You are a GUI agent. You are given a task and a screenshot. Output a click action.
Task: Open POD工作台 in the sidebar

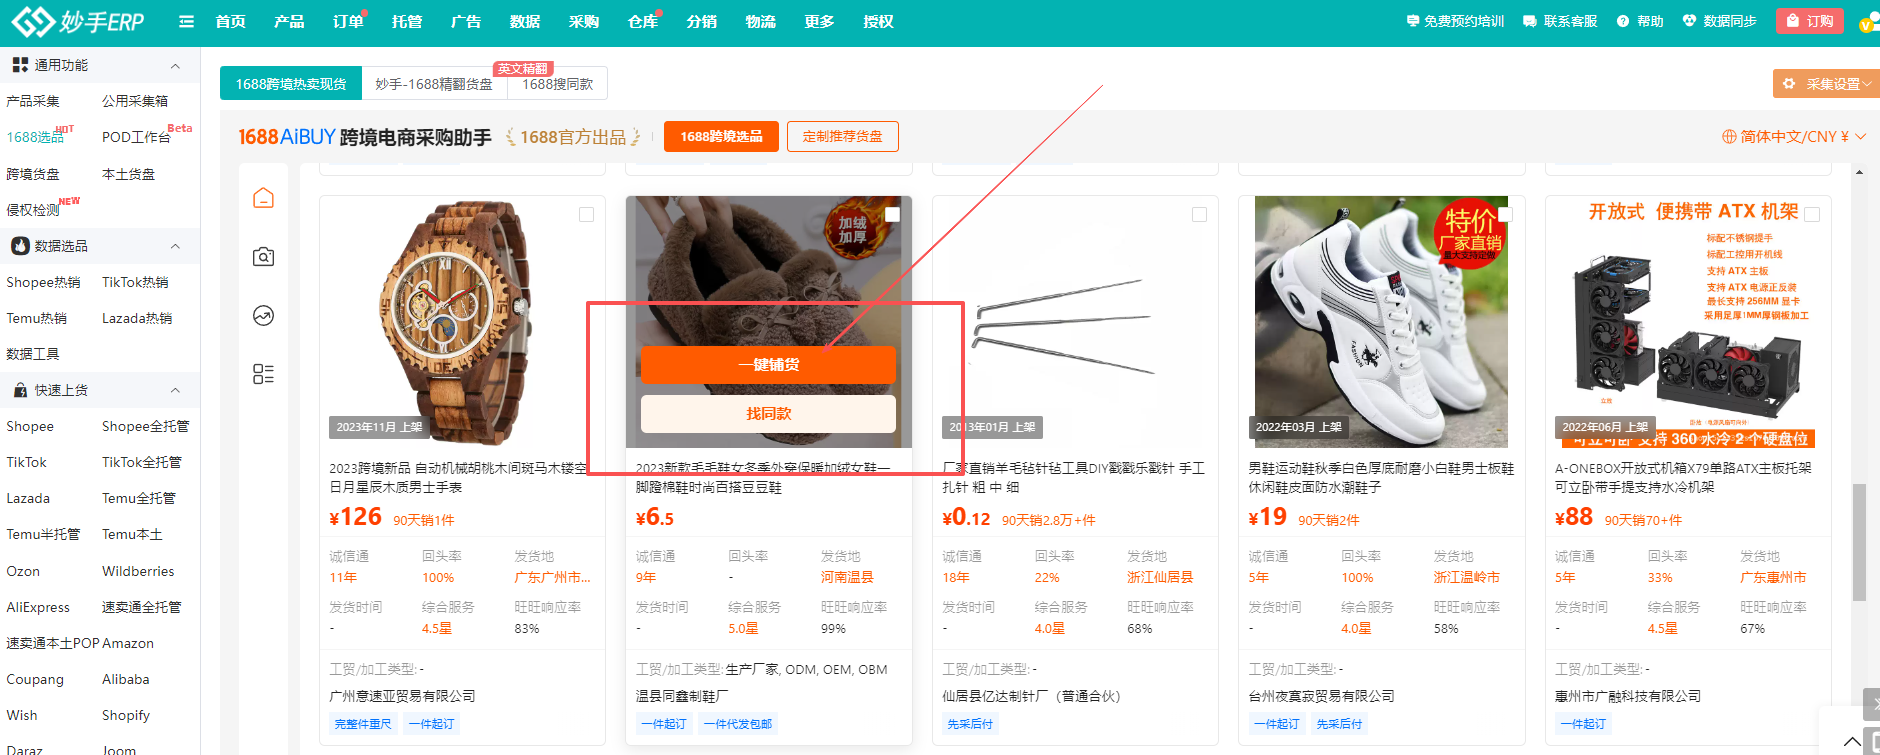[x=136, y=137]
